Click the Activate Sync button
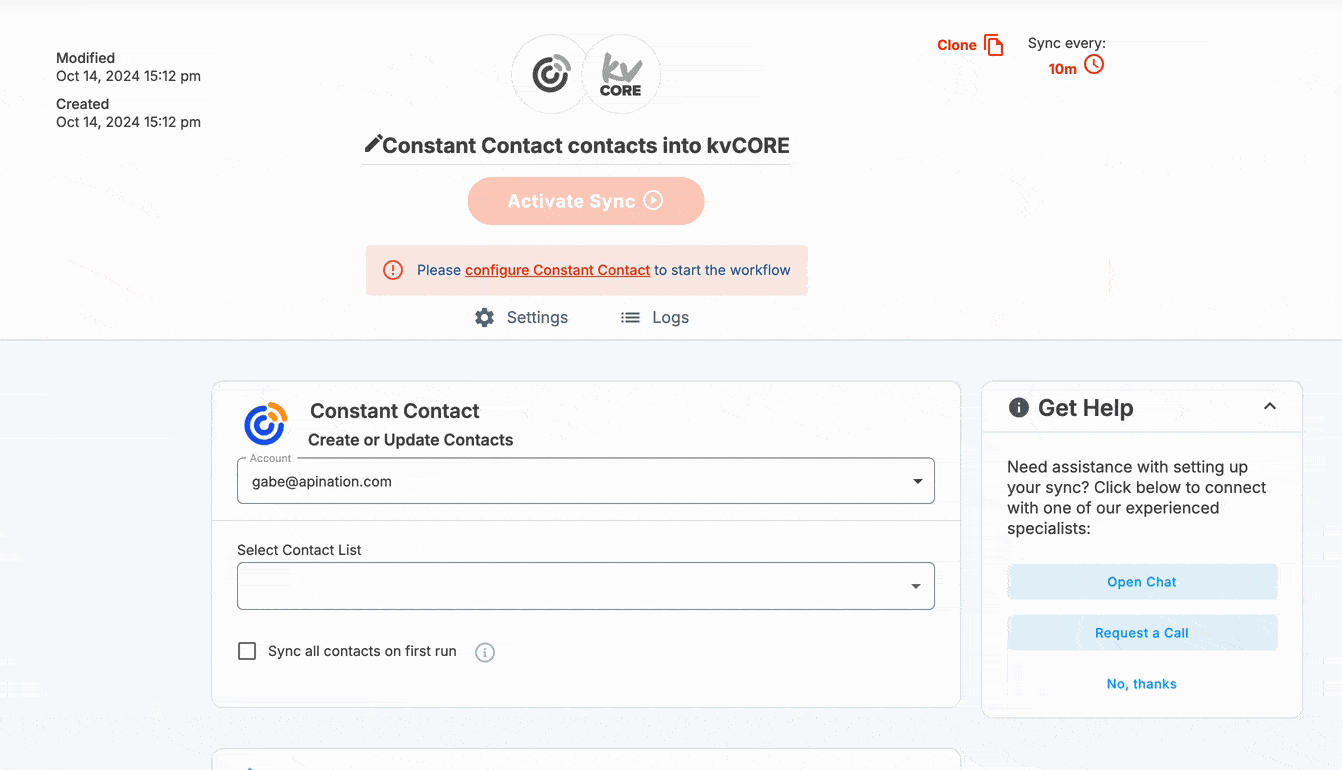Screen dimensions: 1342x770 click(586, 201)
